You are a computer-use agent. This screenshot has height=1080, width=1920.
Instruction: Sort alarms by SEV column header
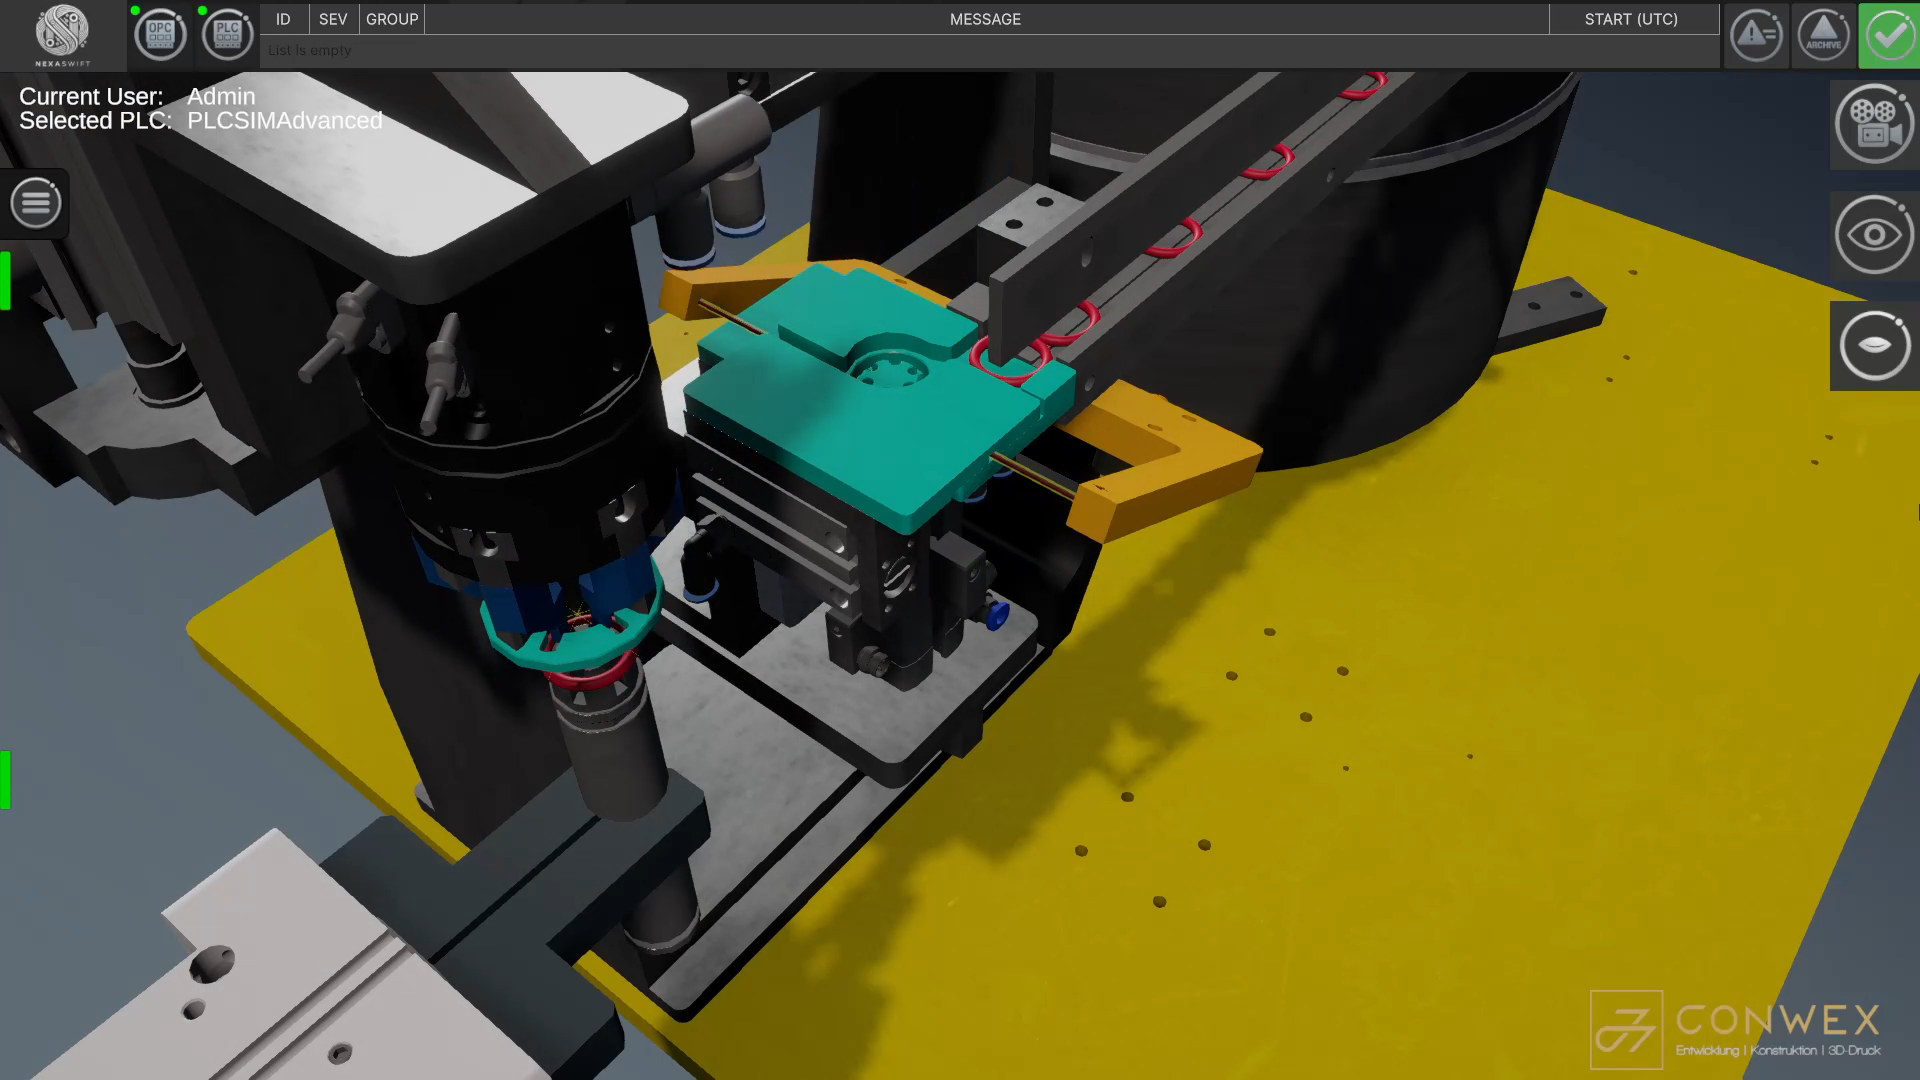point(333,19)
